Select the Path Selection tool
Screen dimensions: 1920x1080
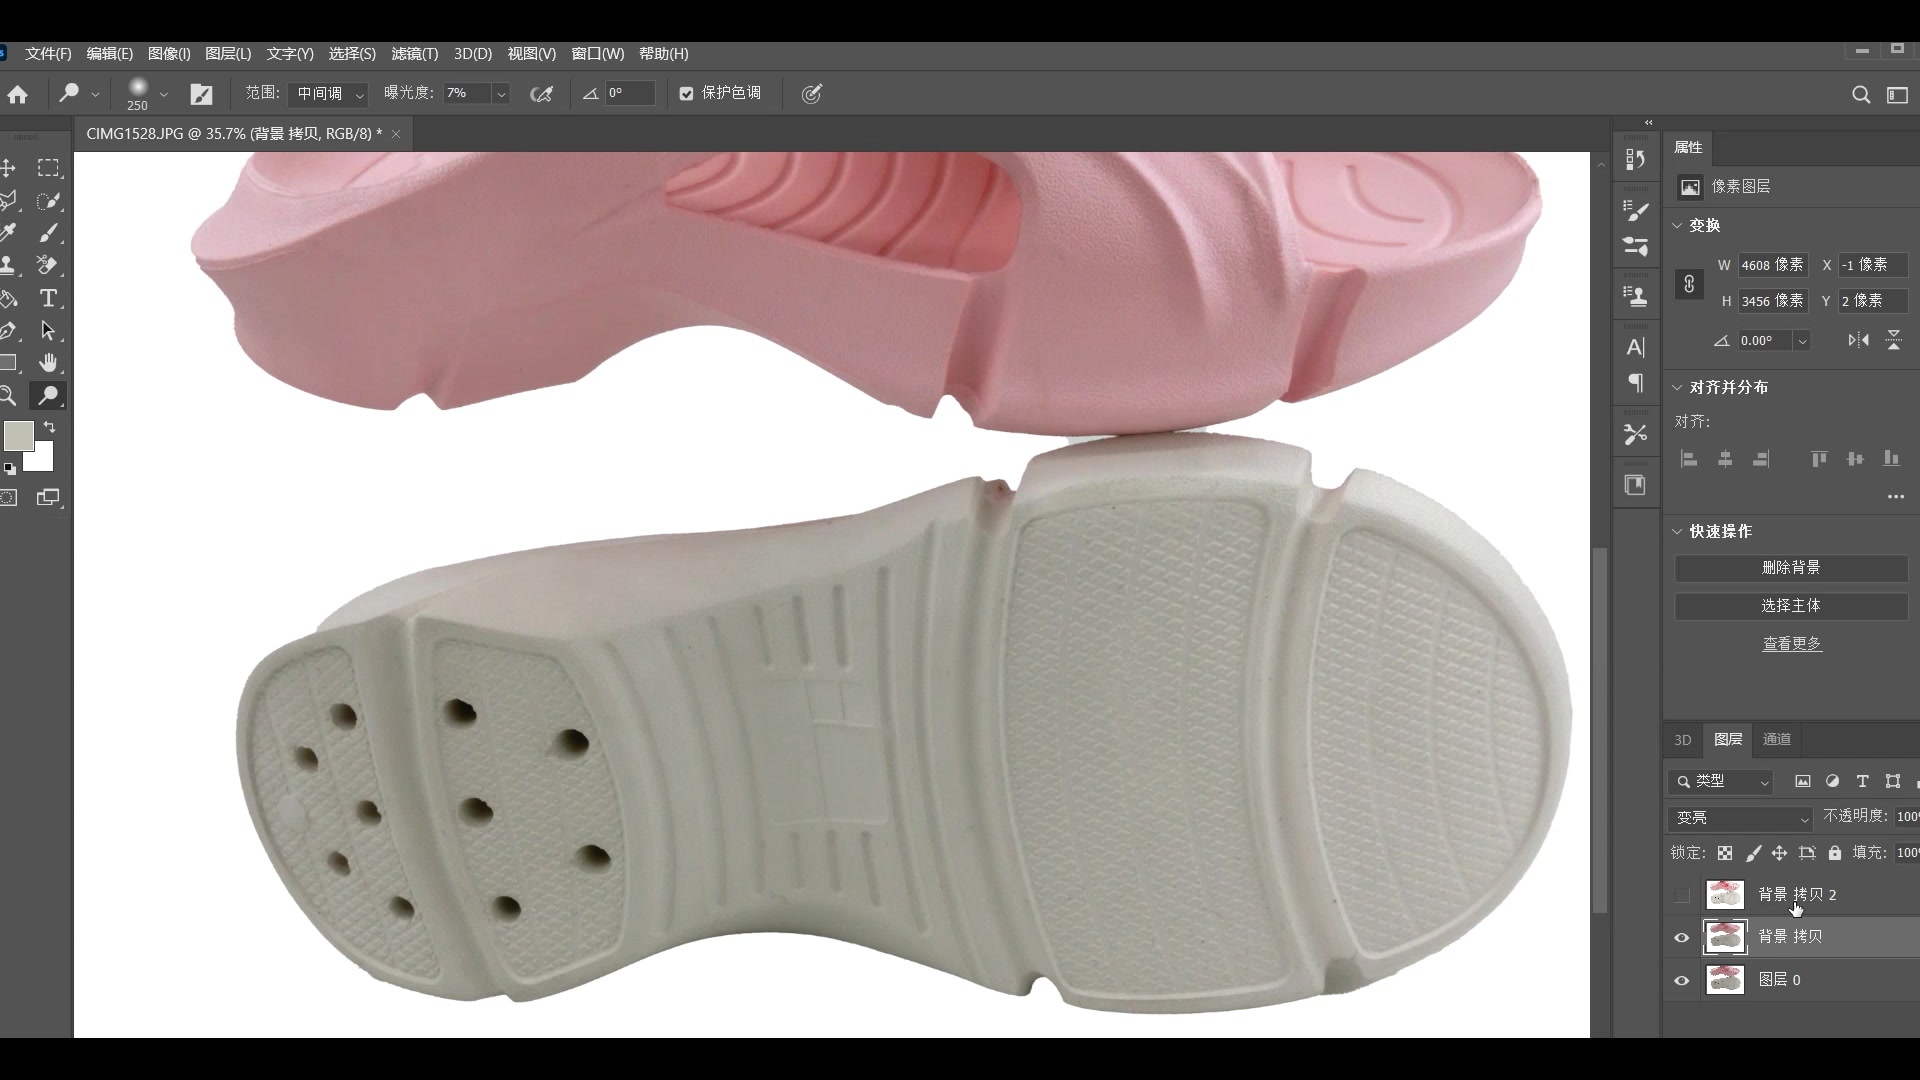click(47, 331)
